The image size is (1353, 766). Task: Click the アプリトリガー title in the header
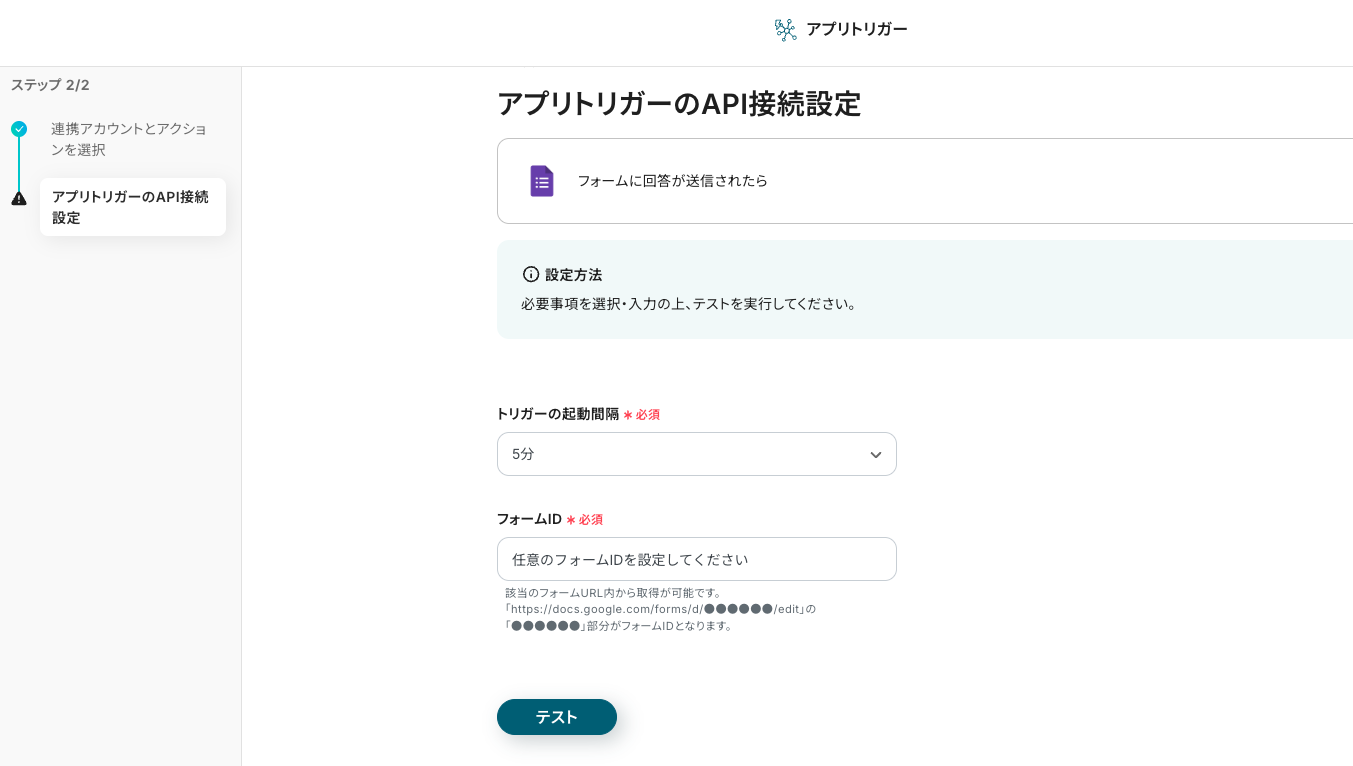856,29
